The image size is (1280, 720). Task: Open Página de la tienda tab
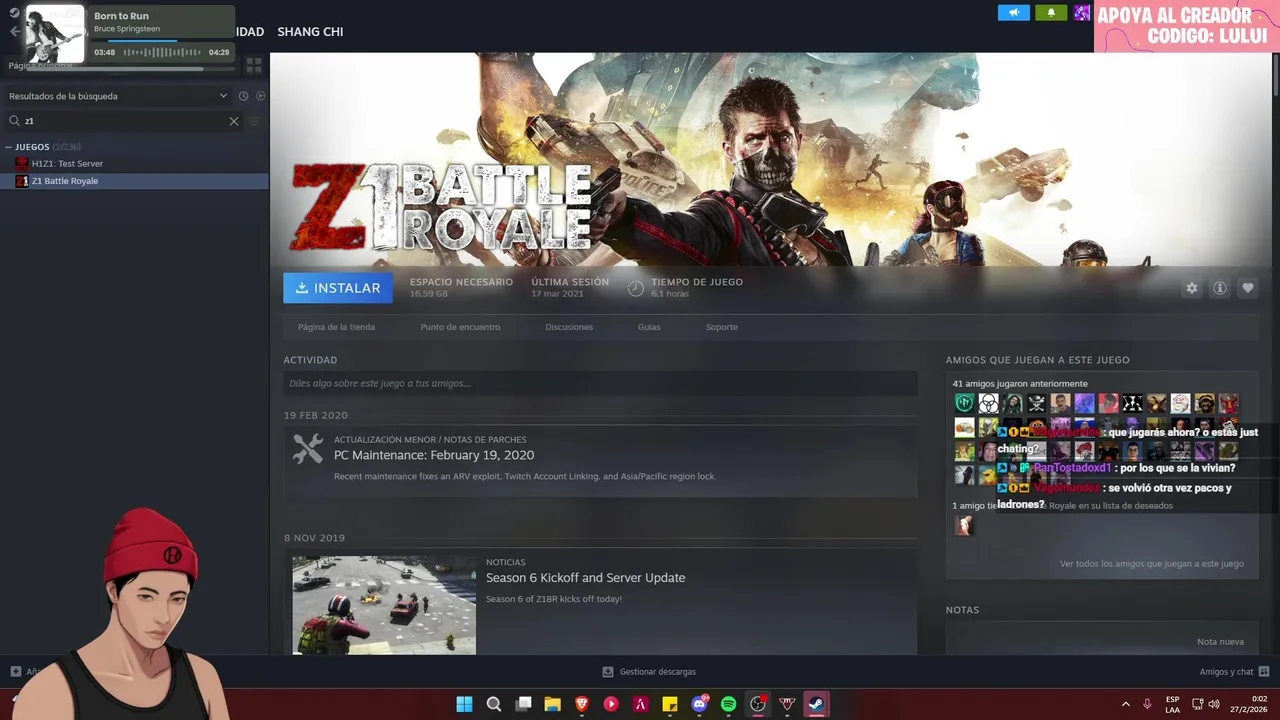(336, 327)
